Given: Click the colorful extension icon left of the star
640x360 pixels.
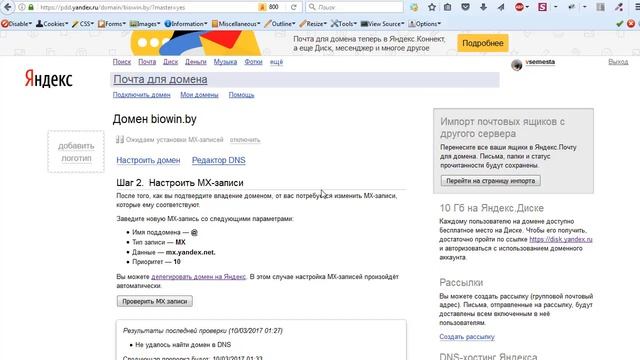Looking at the screenshot, I should click(414, 7).
